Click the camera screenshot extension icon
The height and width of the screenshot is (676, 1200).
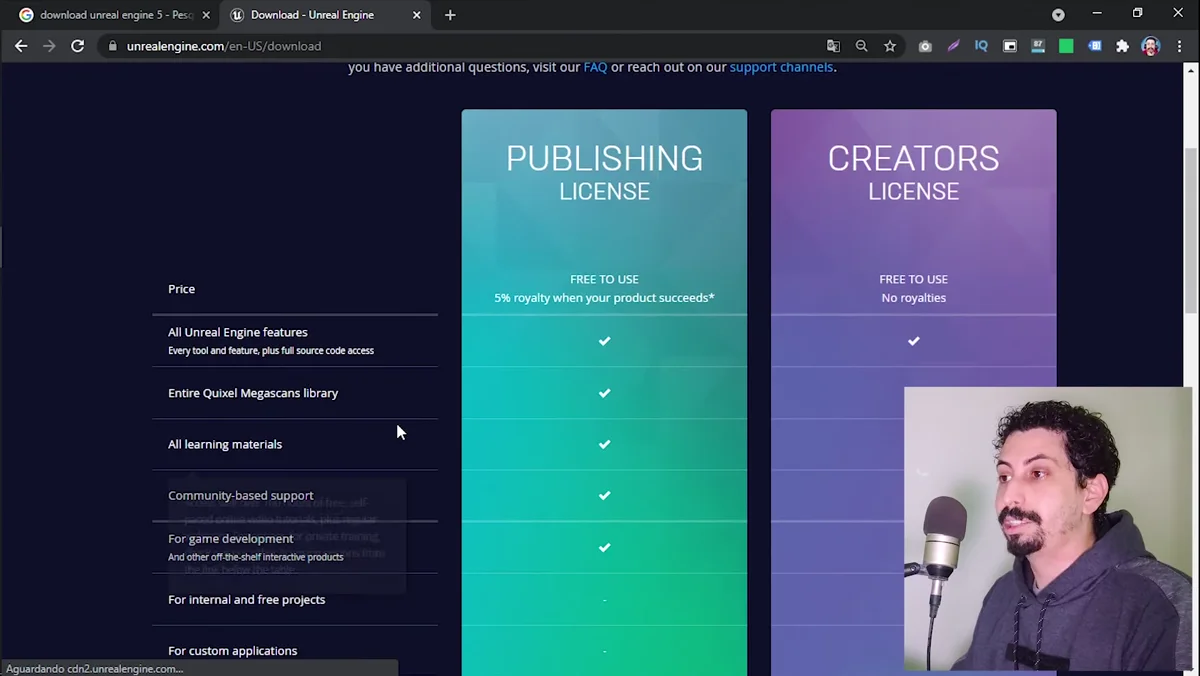[925, 46]
